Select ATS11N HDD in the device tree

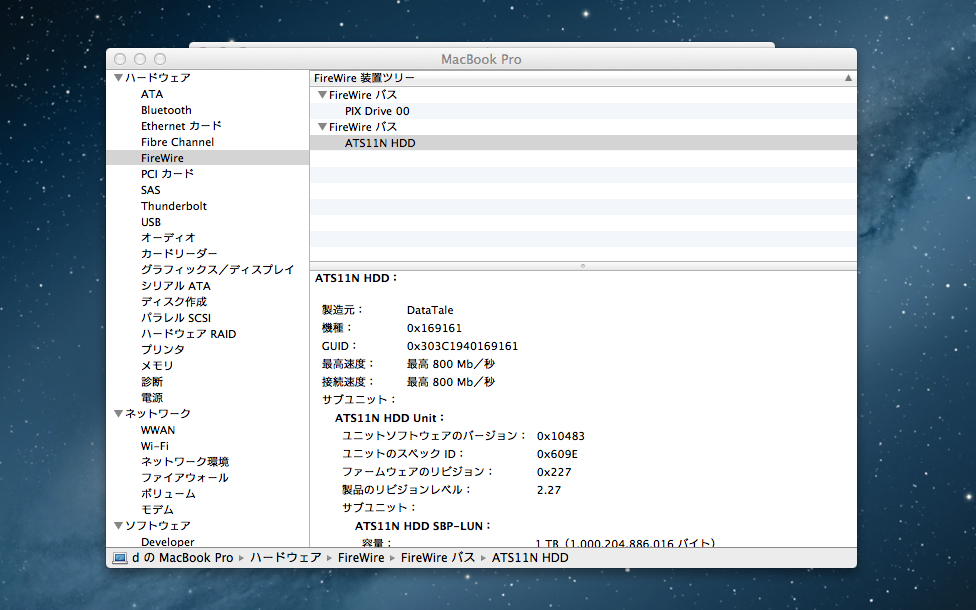(380, 143)
